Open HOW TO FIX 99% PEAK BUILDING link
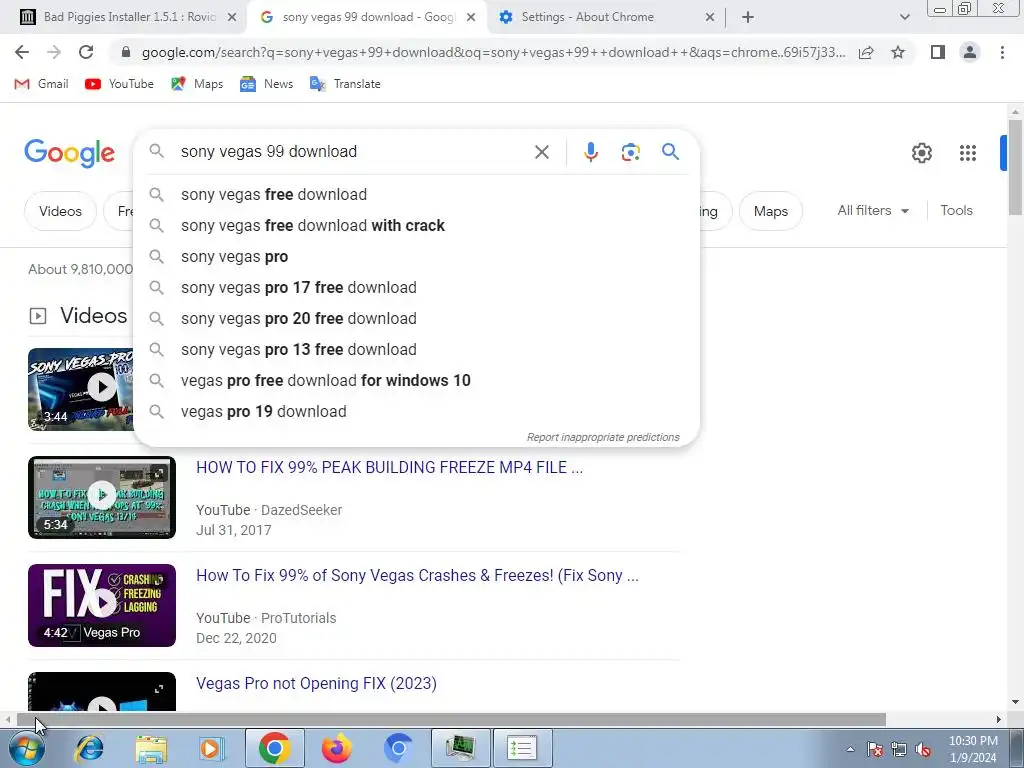This screenshot has height=768, width=1024. click(x=389, y=468)
